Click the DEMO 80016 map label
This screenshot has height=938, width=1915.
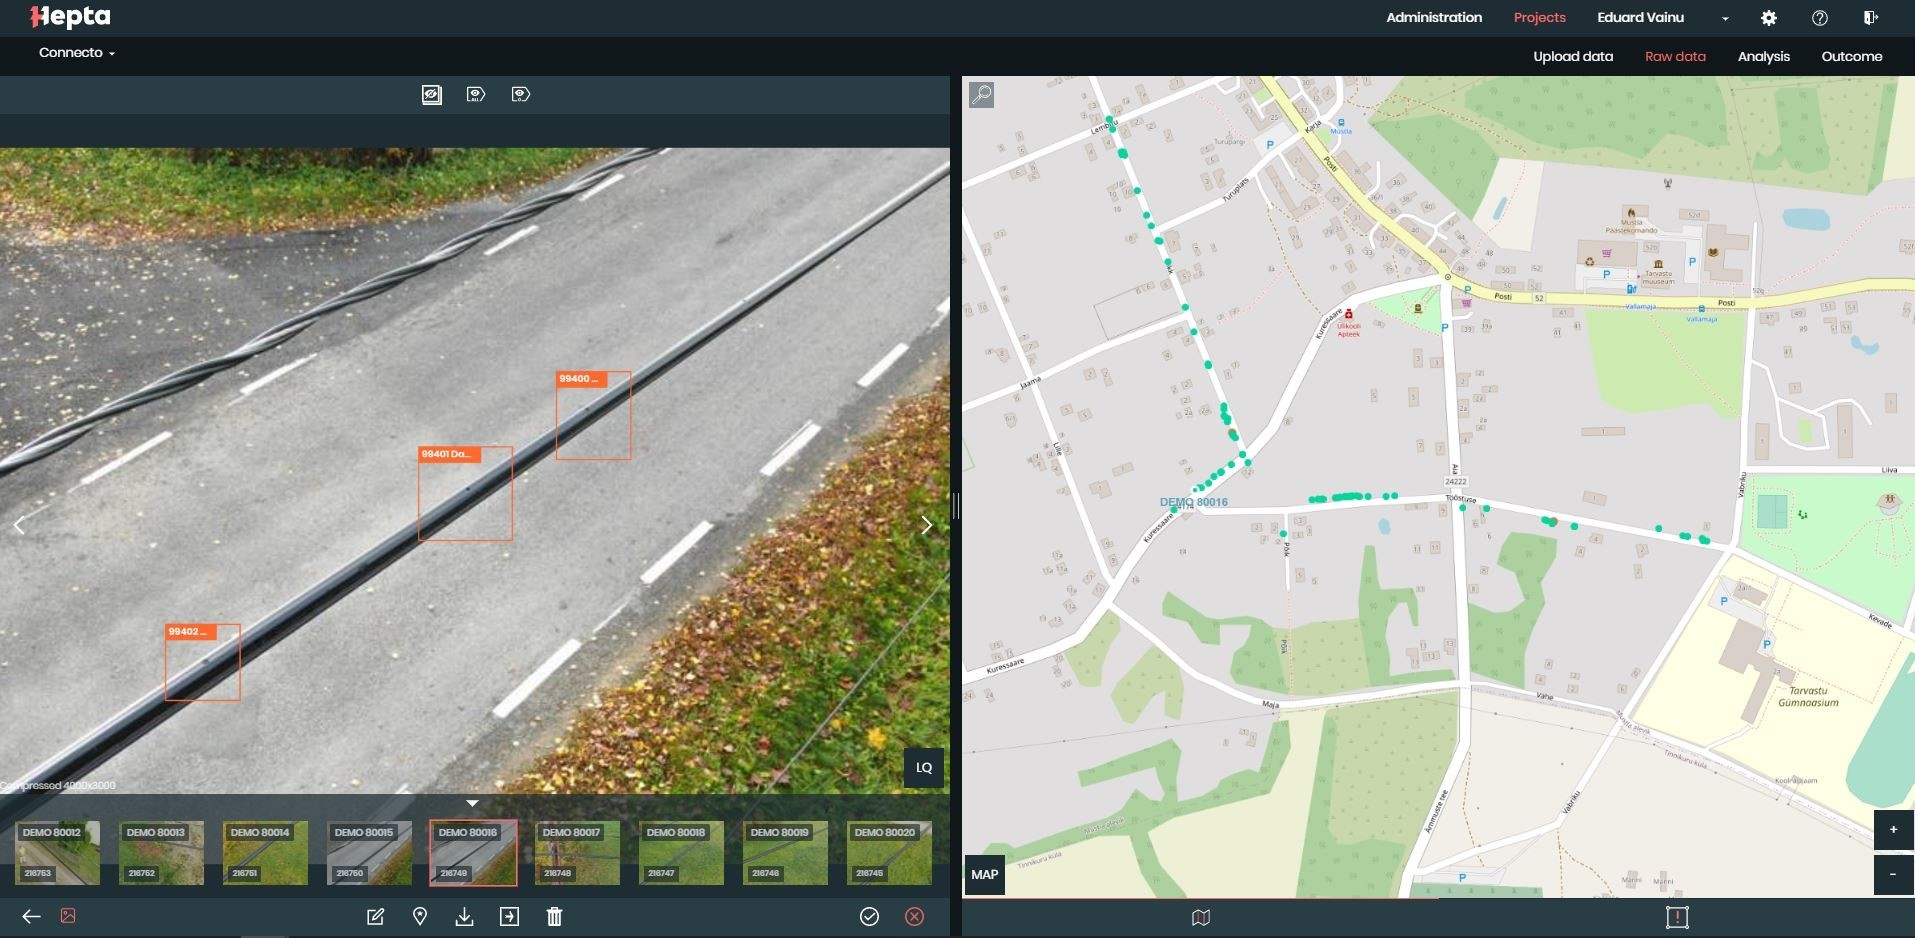point(1193,502)
